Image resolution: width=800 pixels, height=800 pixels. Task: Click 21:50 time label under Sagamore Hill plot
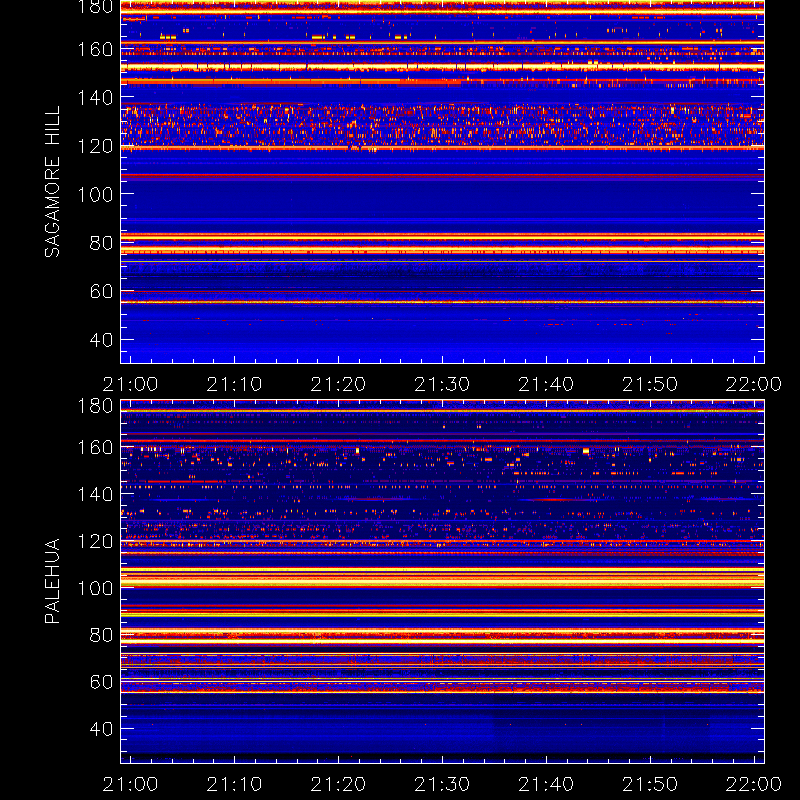(650, 384)
